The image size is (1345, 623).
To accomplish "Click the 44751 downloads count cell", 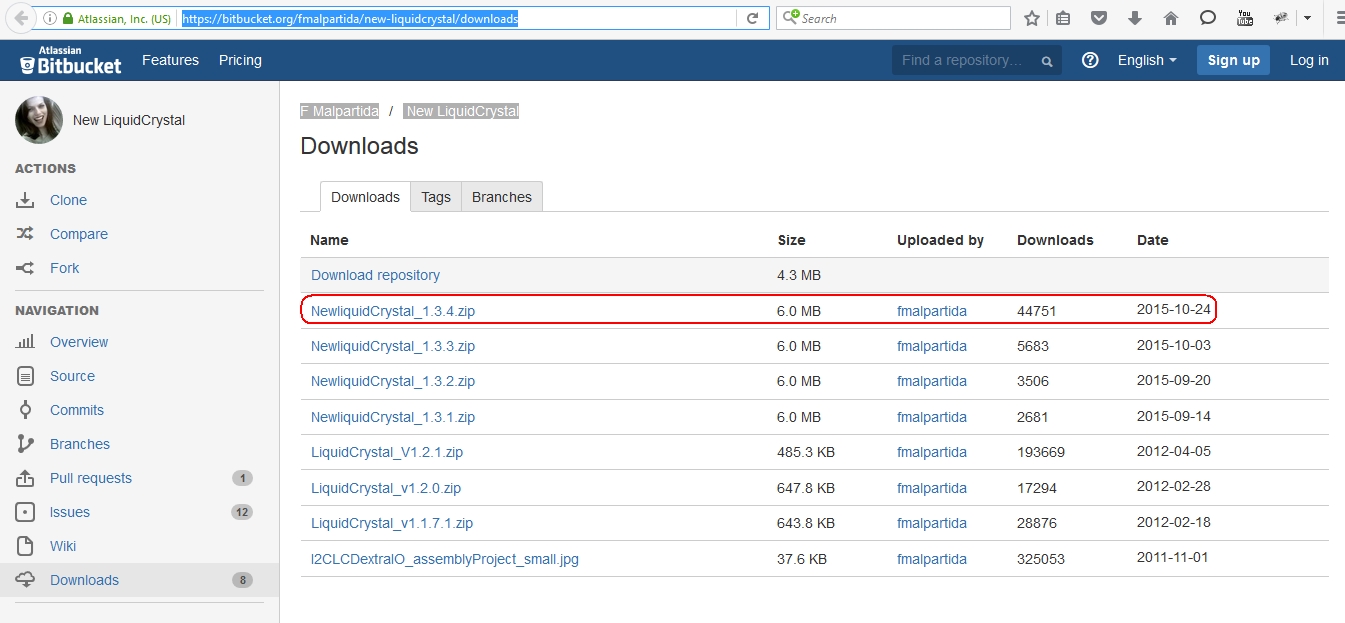I will 1037,311.
